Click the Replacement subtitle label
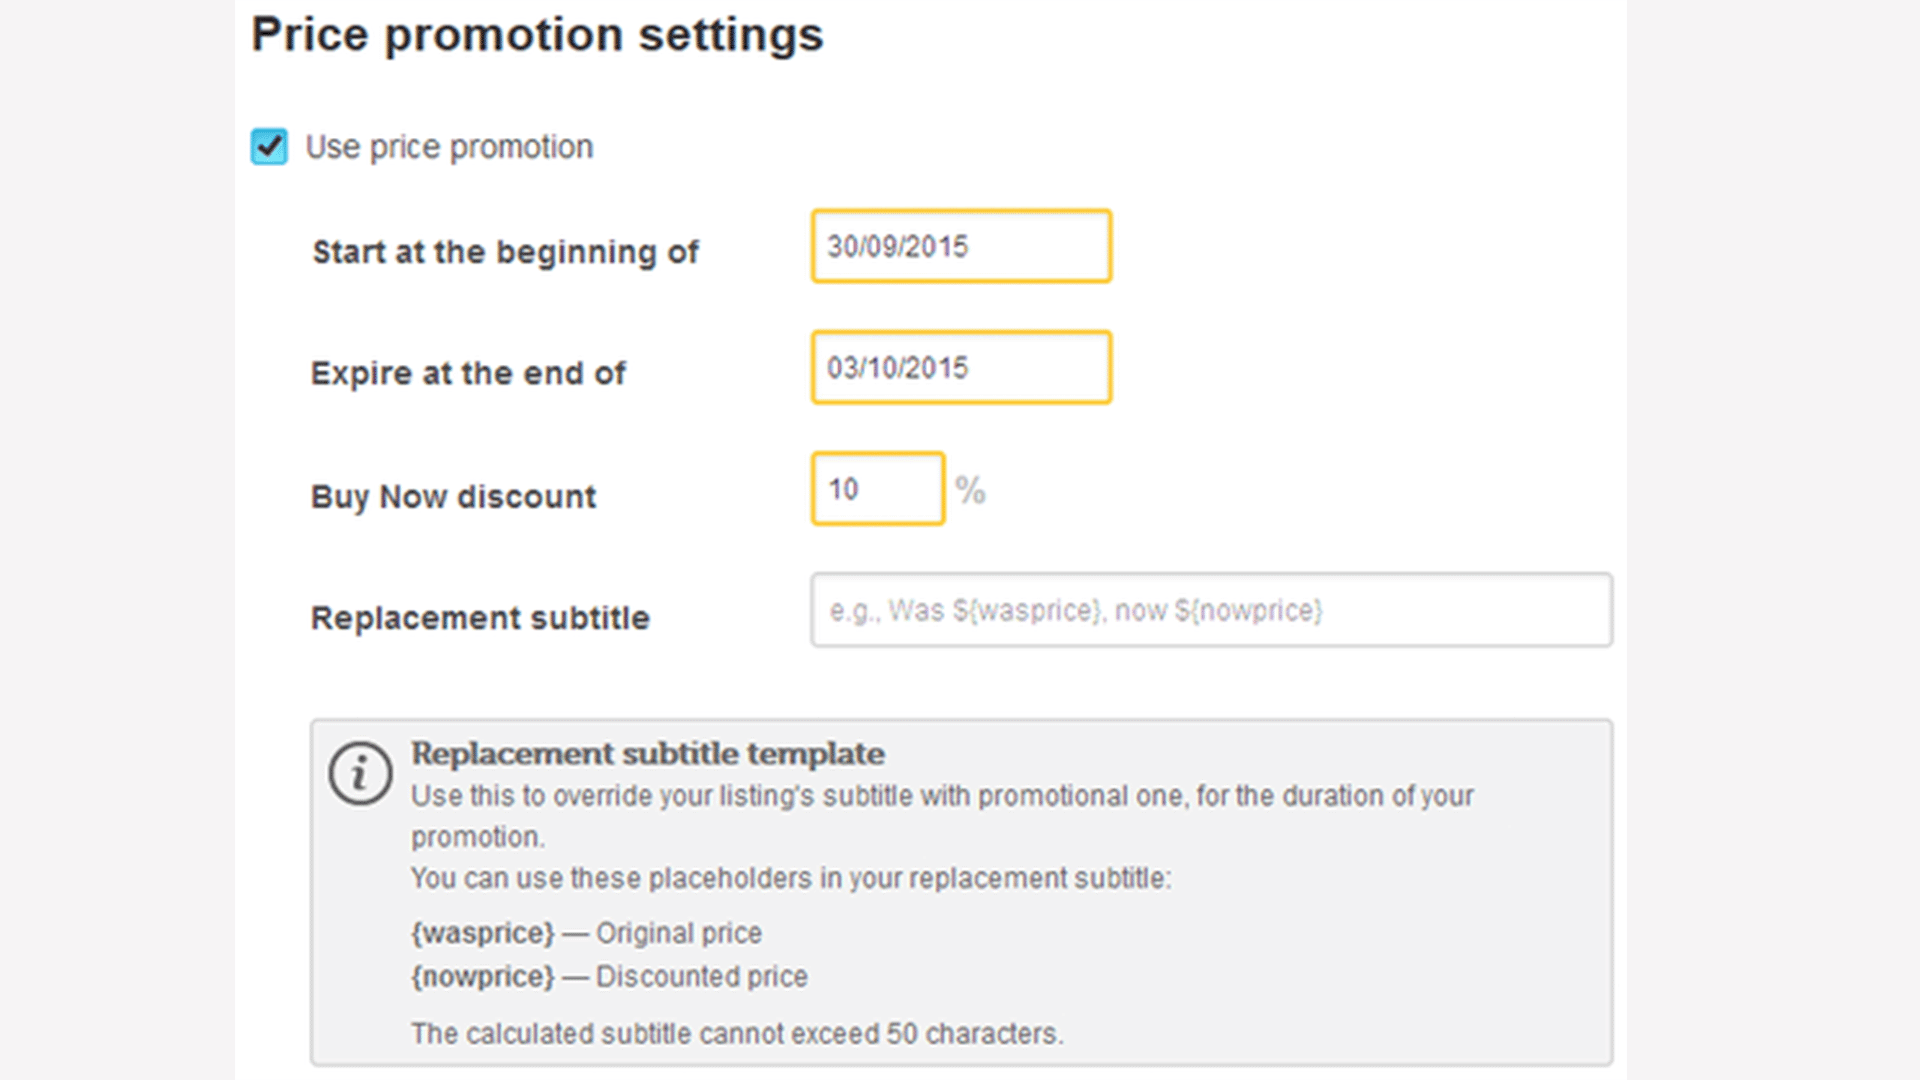This screenshot has height=1080, width=1920. coord(480,617)
